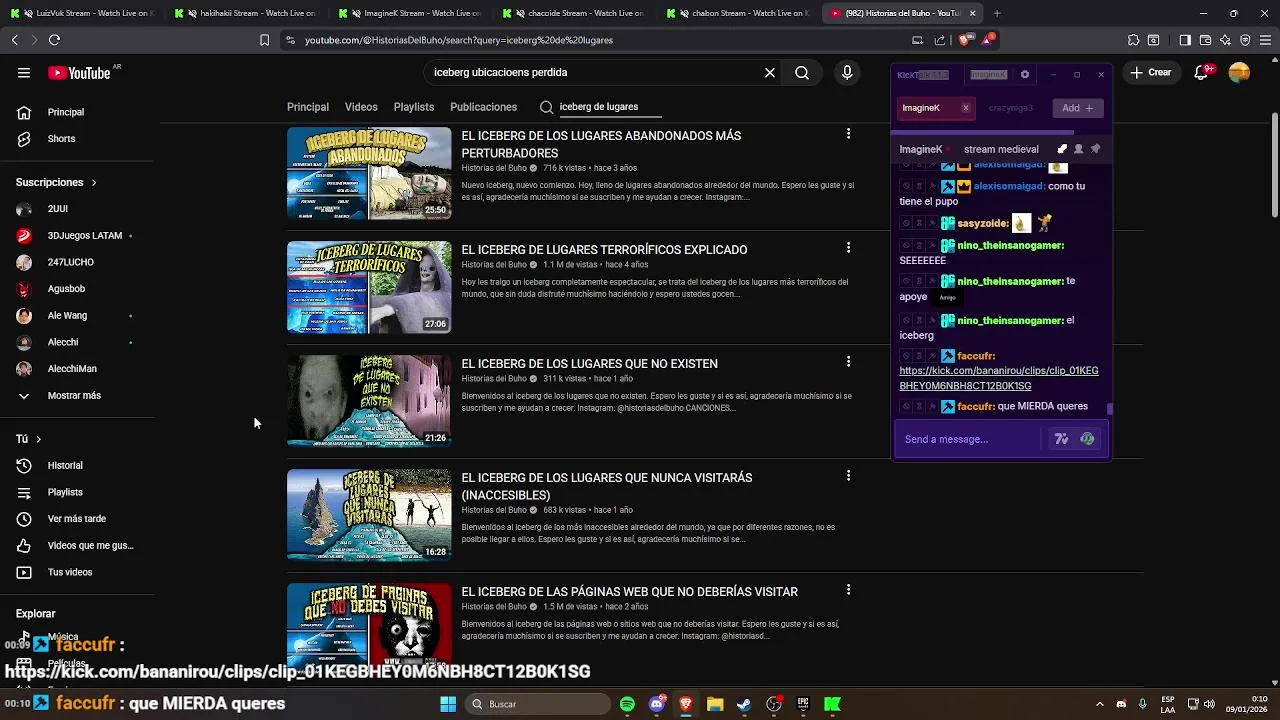
Task: Add a new chatroom in KickTalk
Action: pos(1078,108)
